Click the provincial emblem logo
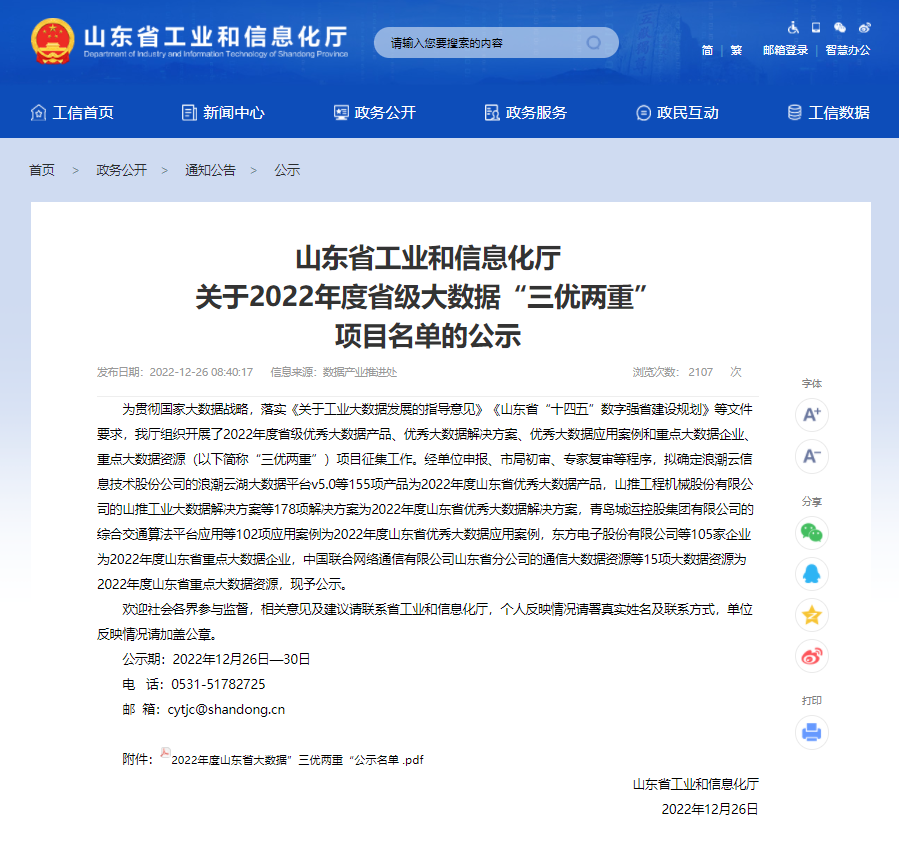 click(x=52, y=41)
